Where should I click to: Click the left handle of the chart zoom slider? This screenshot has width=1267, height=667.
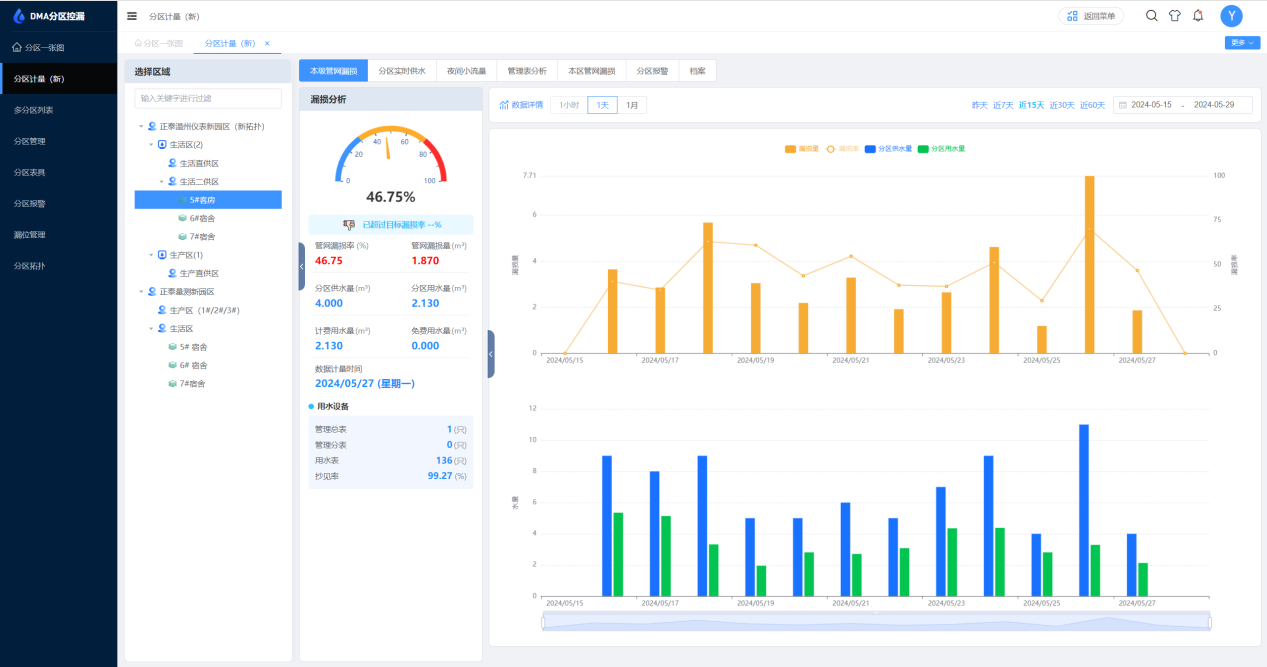[543, 623]
